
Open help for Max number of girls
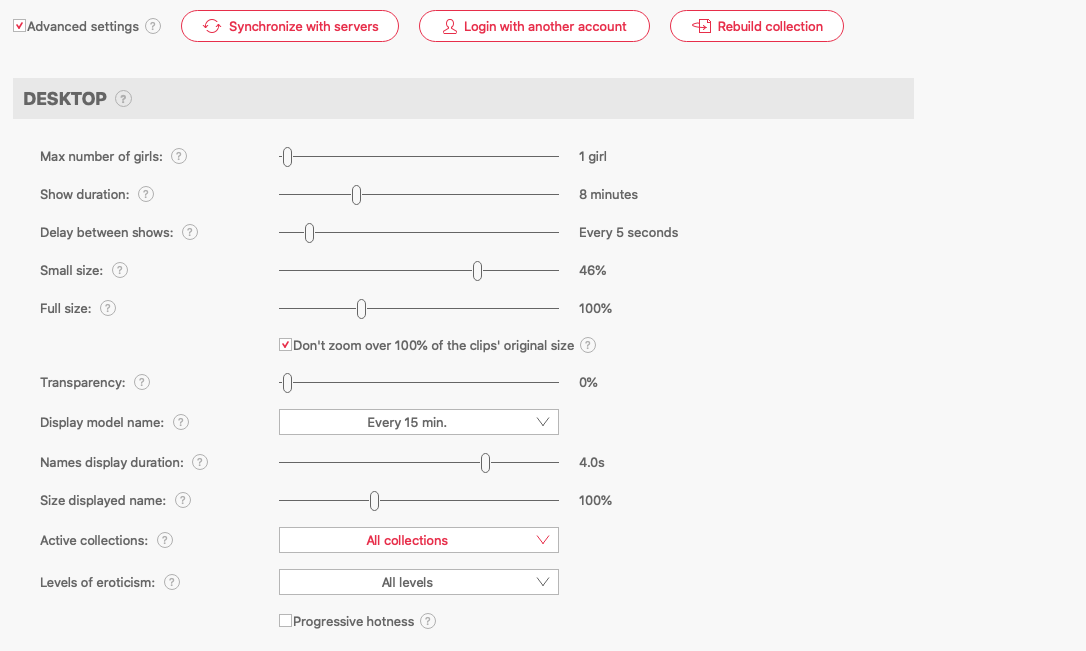point(179,157)
